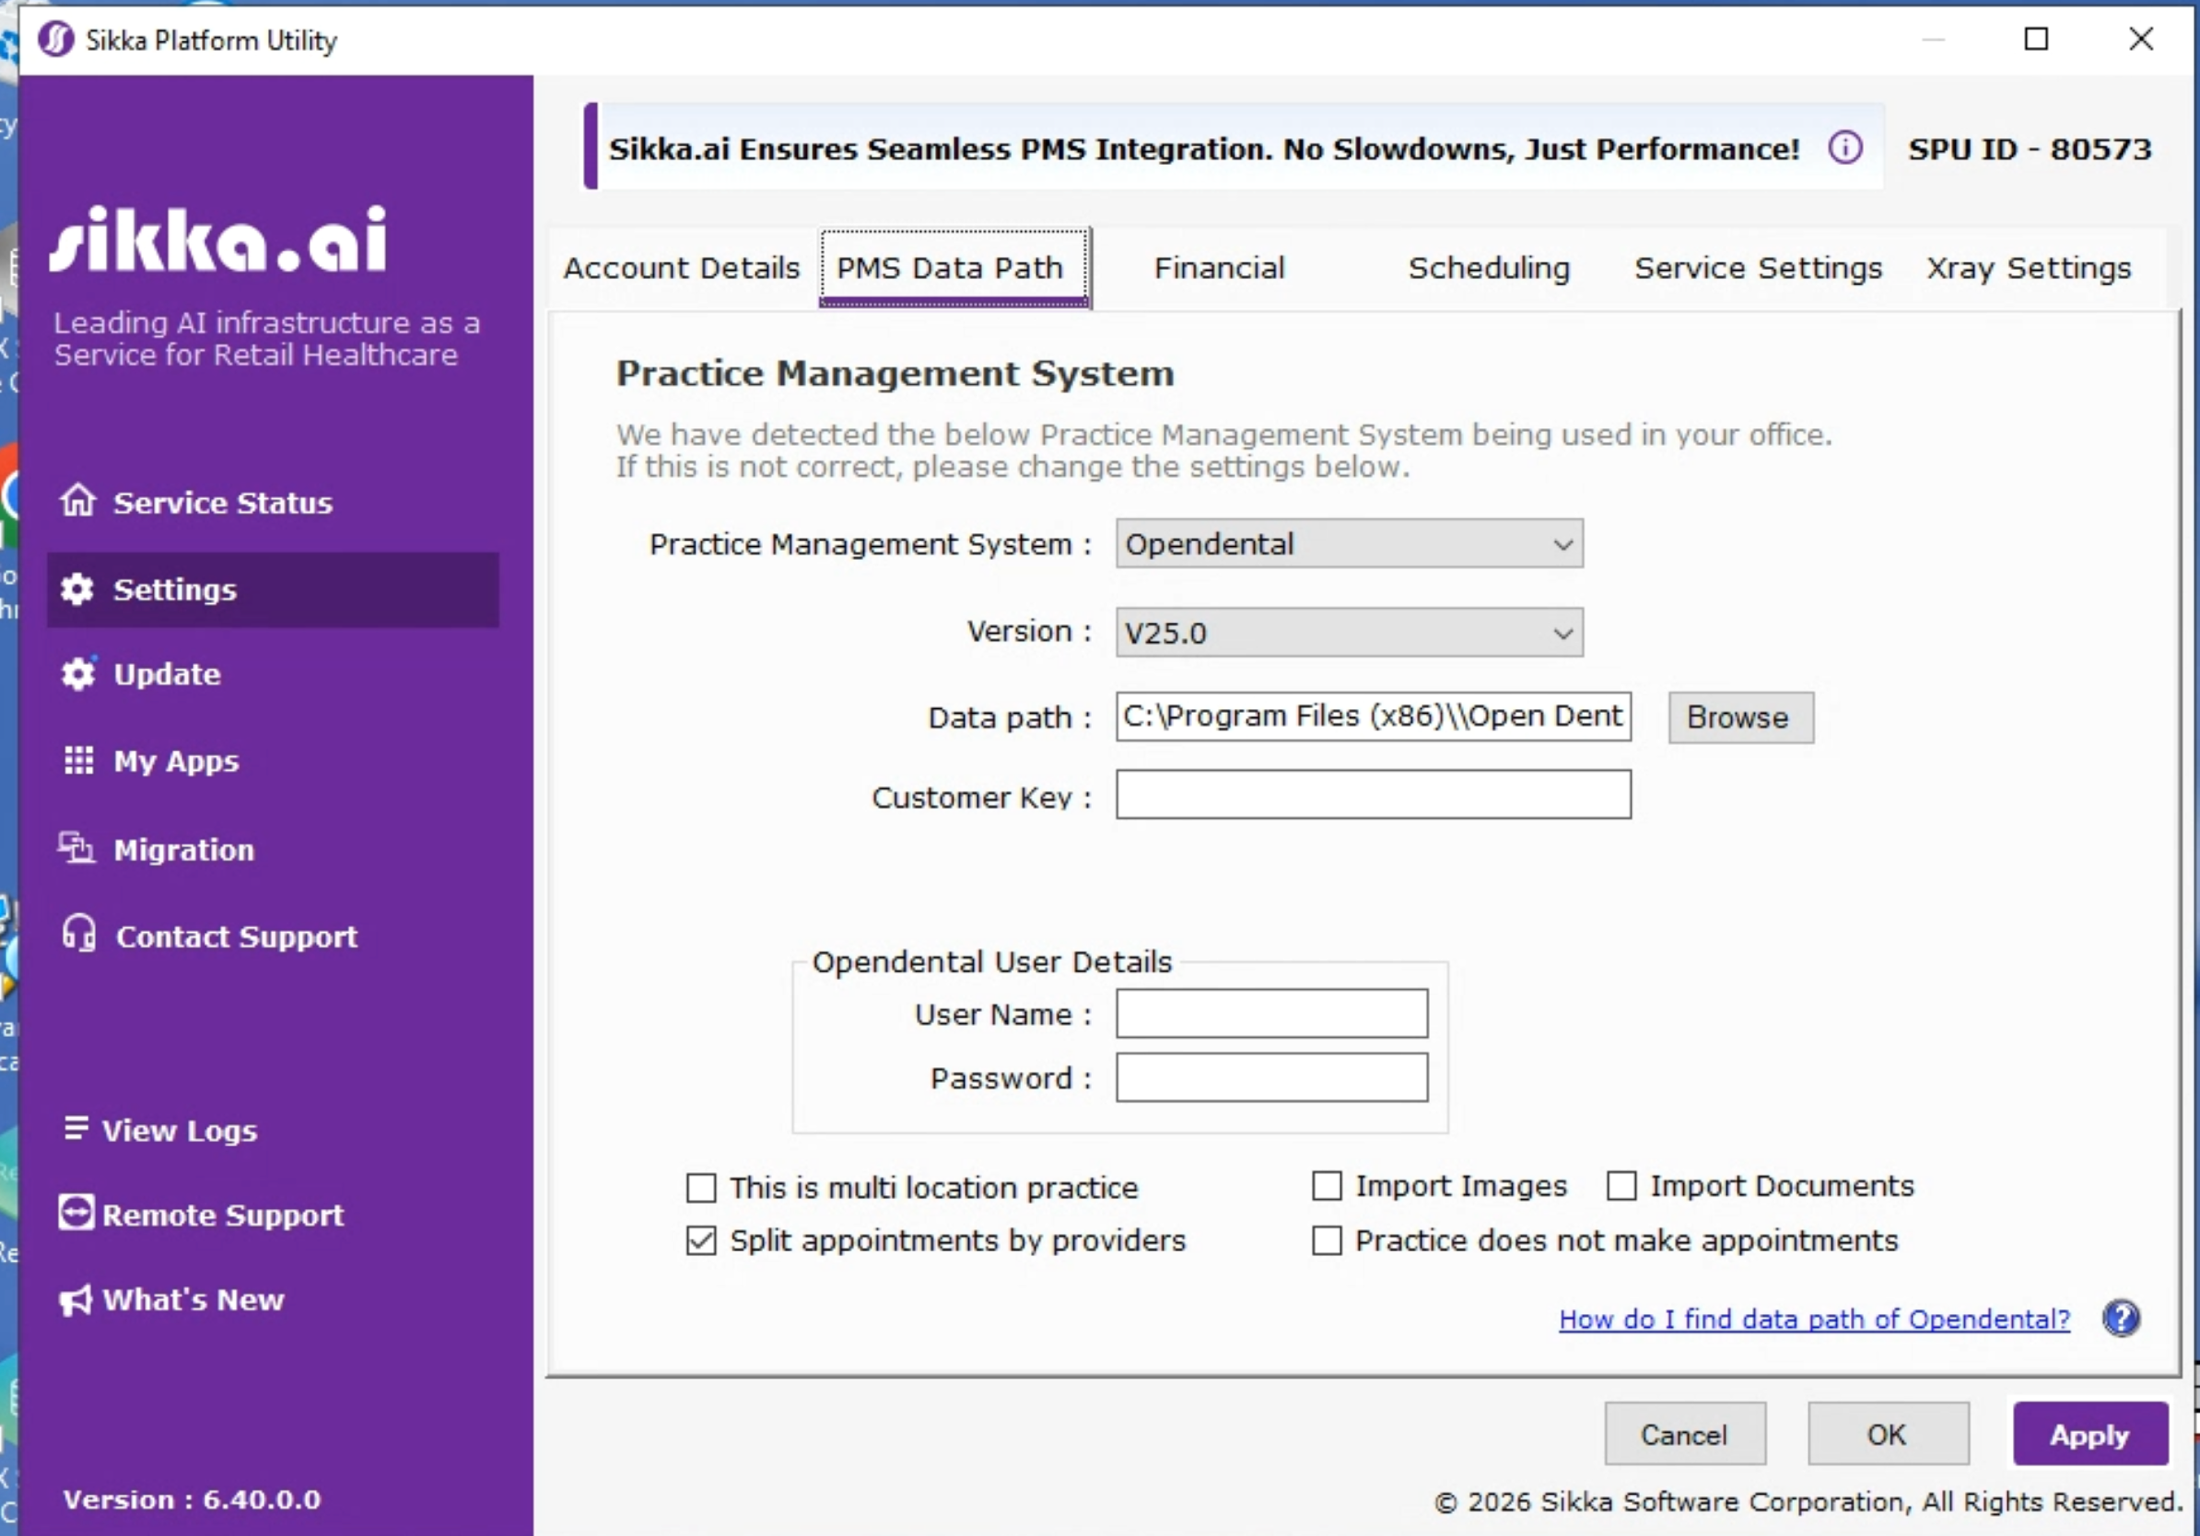The image size is (2200, 1536).
Task: Close the Sikka Platform Utility window
Action: coord(2141,39)
